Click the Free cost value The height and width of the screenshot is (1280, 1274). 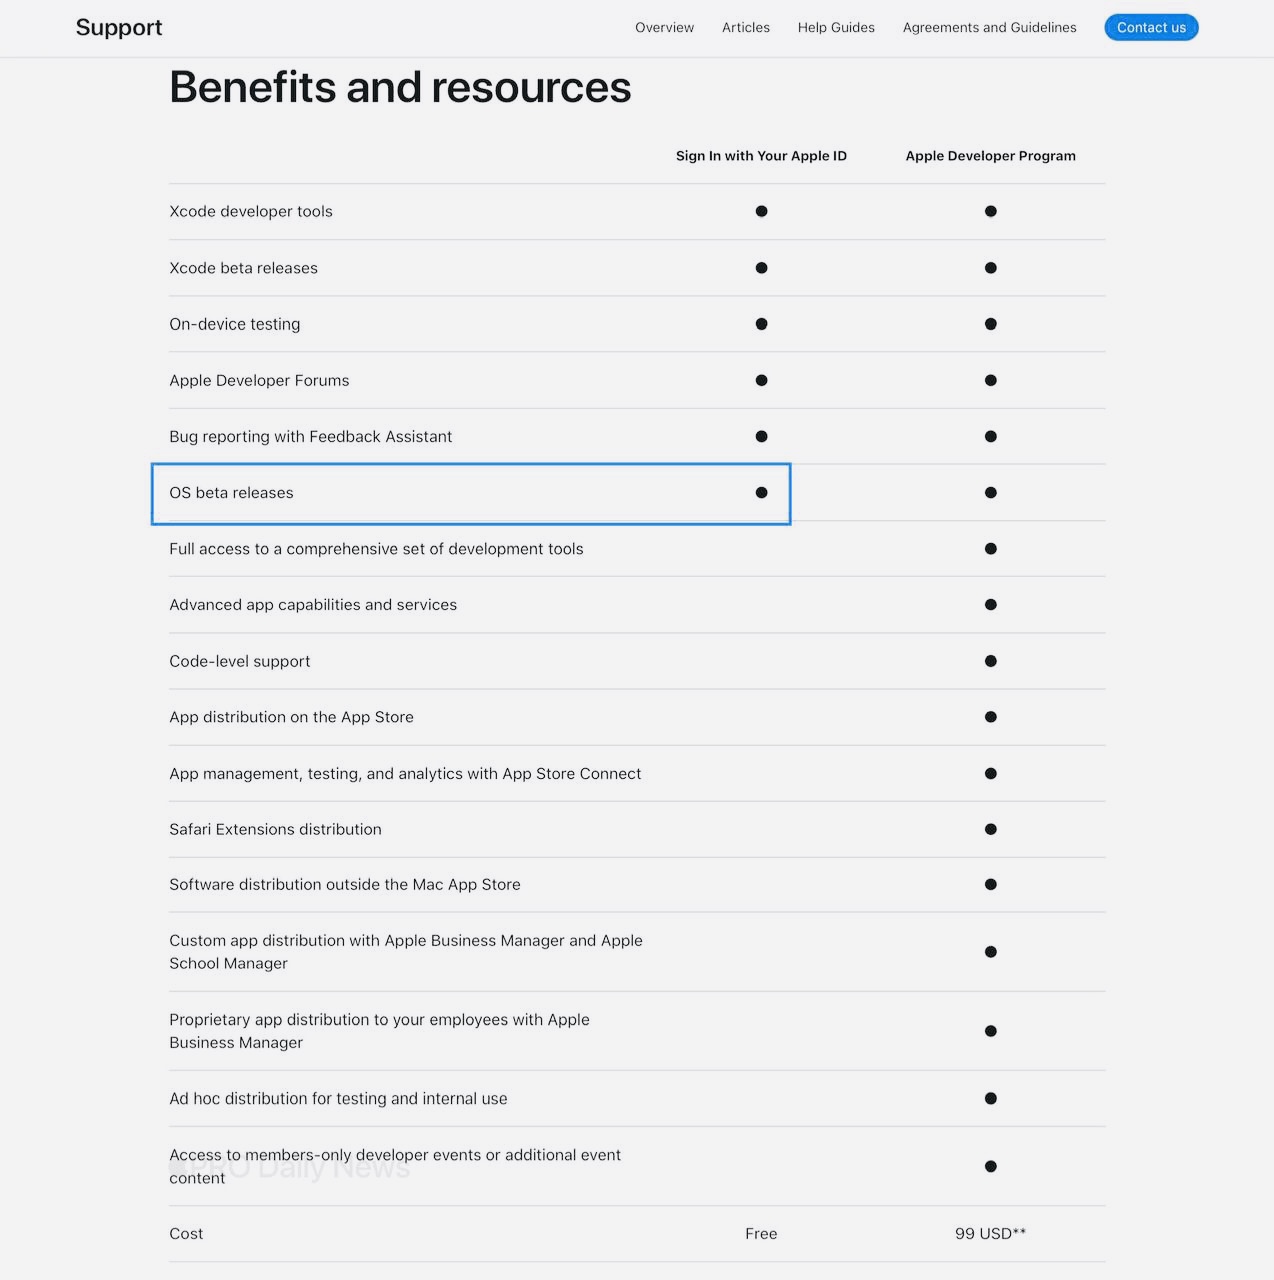(761, 1234)
